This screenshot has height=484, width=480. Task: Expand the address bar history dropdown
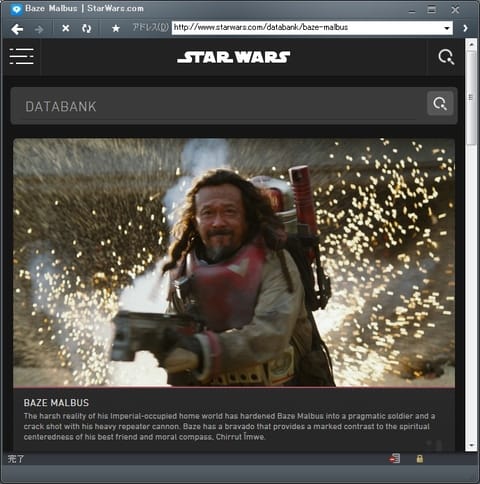point(447,28)
